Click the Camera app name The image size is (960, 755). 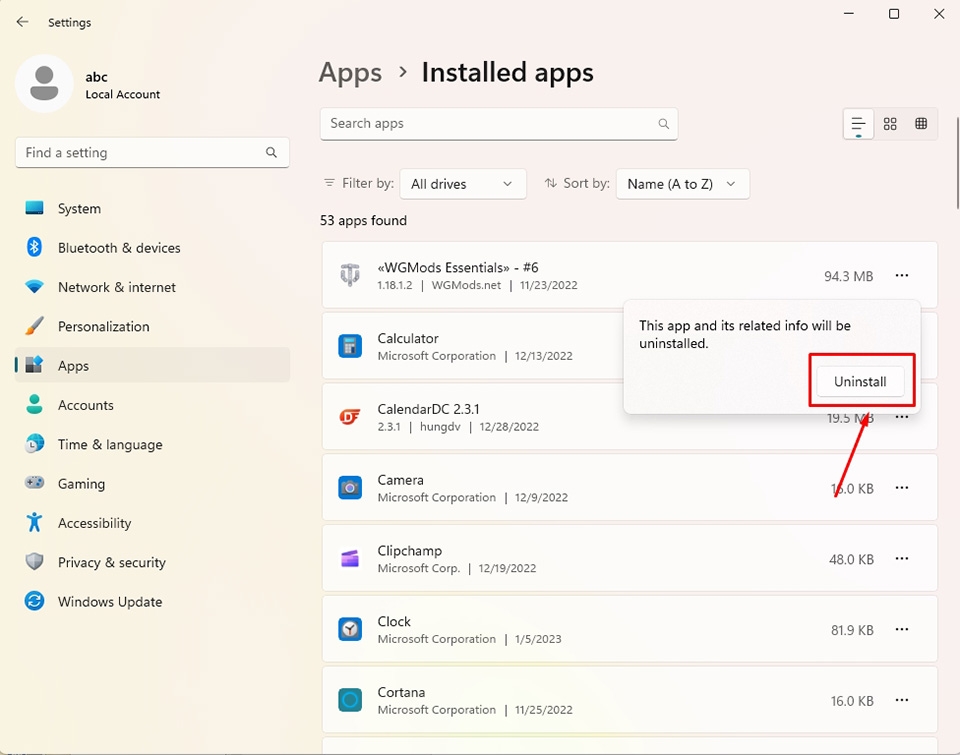click(x=400, y=480)
